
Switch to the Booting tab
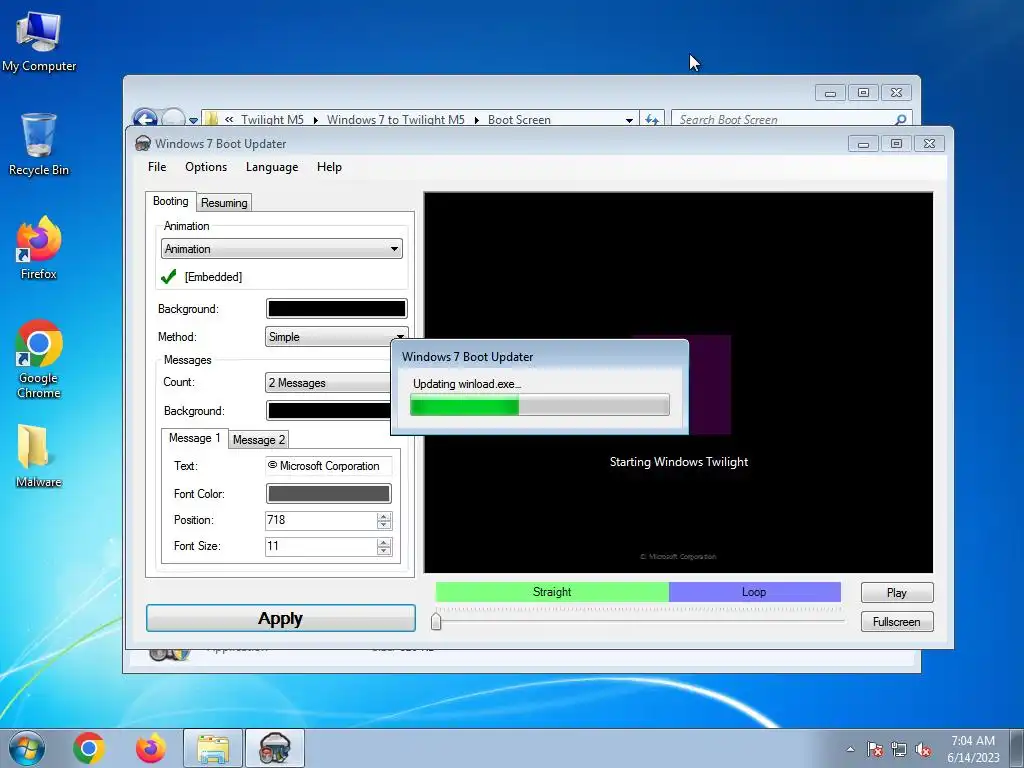tap(170, 201)
